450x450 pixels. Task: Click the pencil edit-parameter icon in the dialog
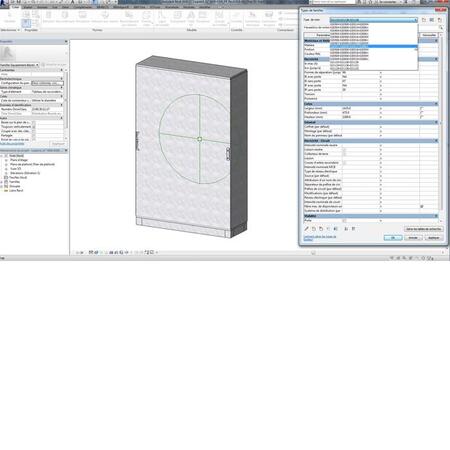coord(307,229)
